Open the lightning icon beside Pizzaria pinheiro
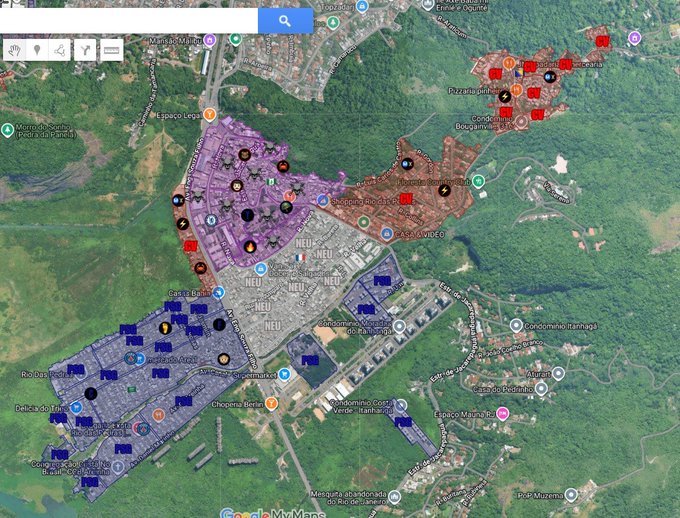Screen dimensions: 680x518 [504, 96]
